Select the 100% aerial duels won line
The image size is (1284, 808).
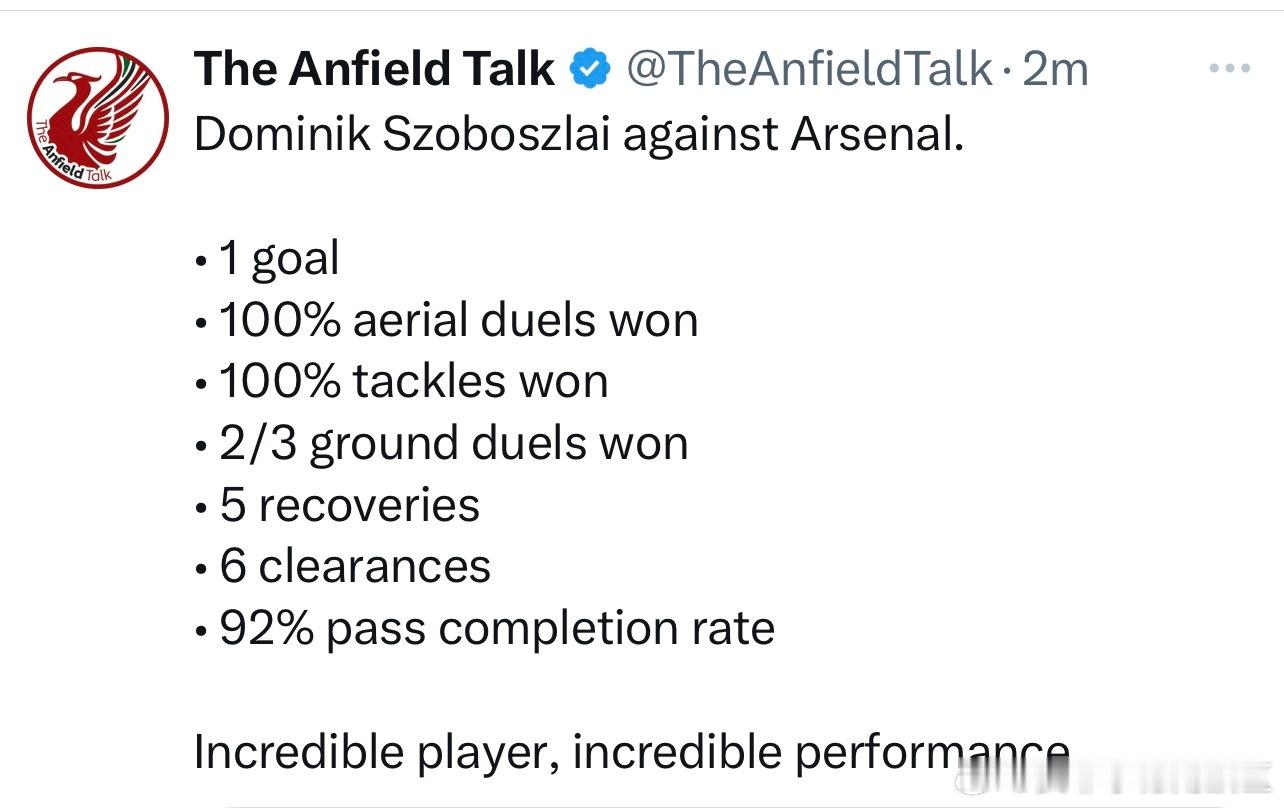[446, 320]
